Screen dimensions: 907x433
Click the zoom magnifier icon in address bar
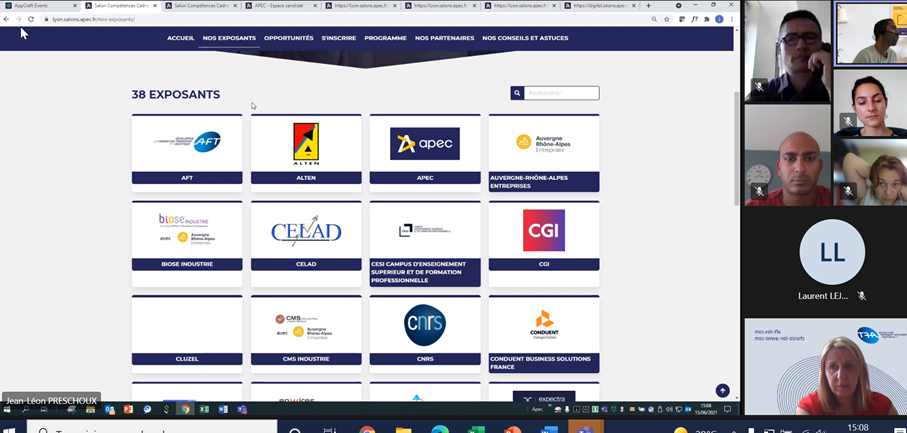(x=654, y=19)
